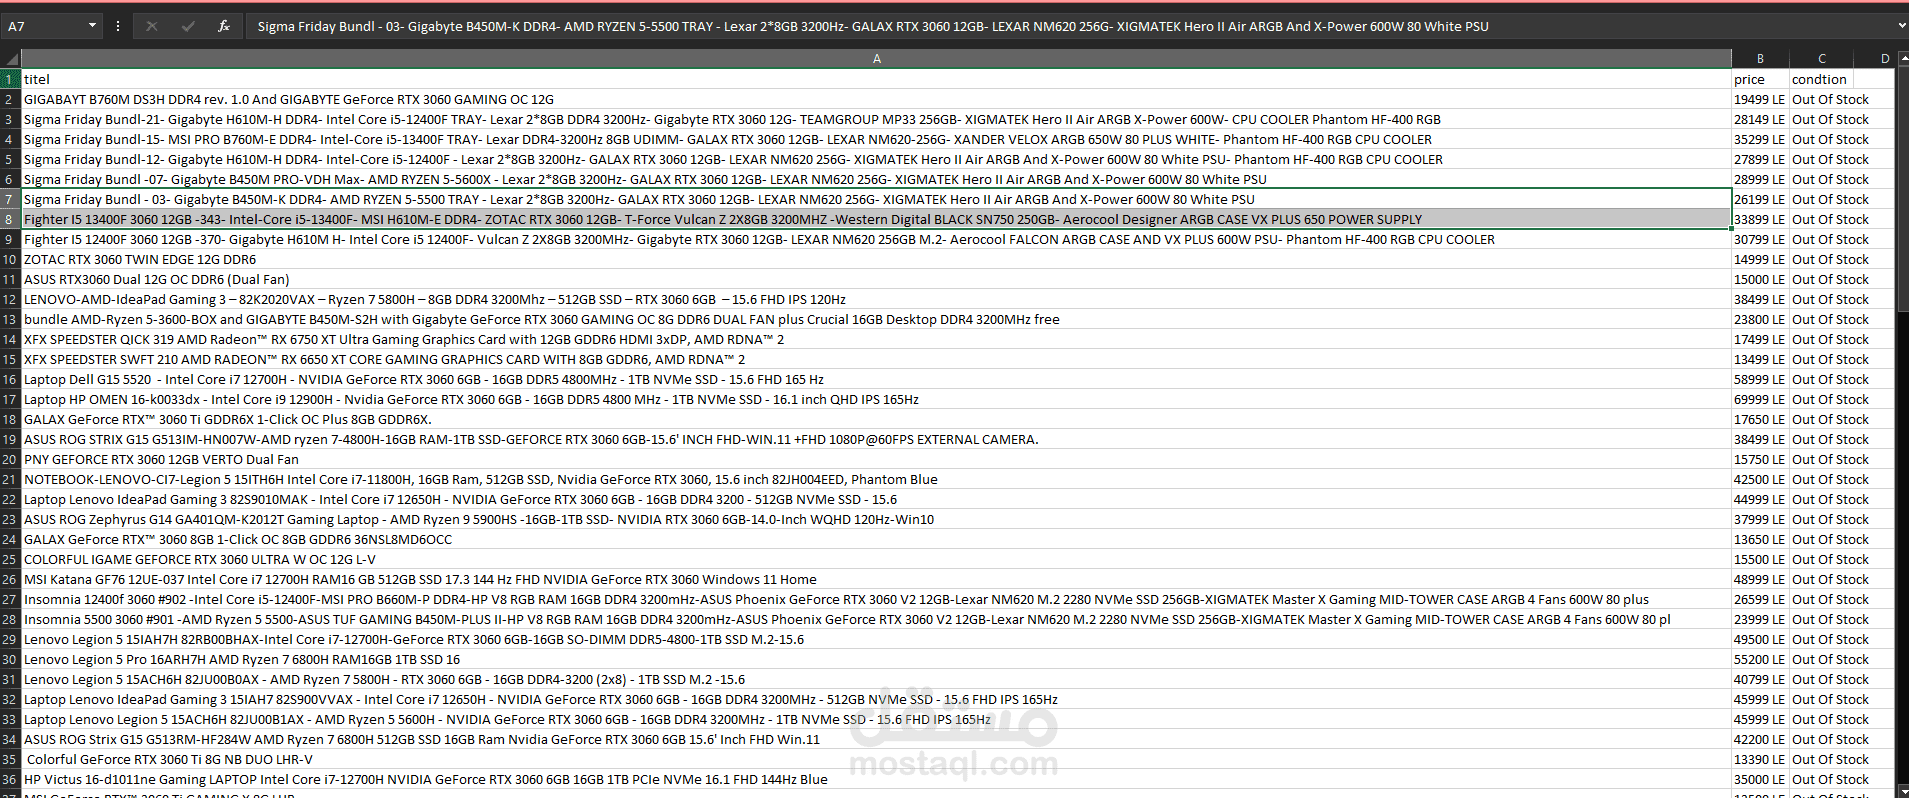
Task: Select the 19499 LE price cell
Action: 1760,99
